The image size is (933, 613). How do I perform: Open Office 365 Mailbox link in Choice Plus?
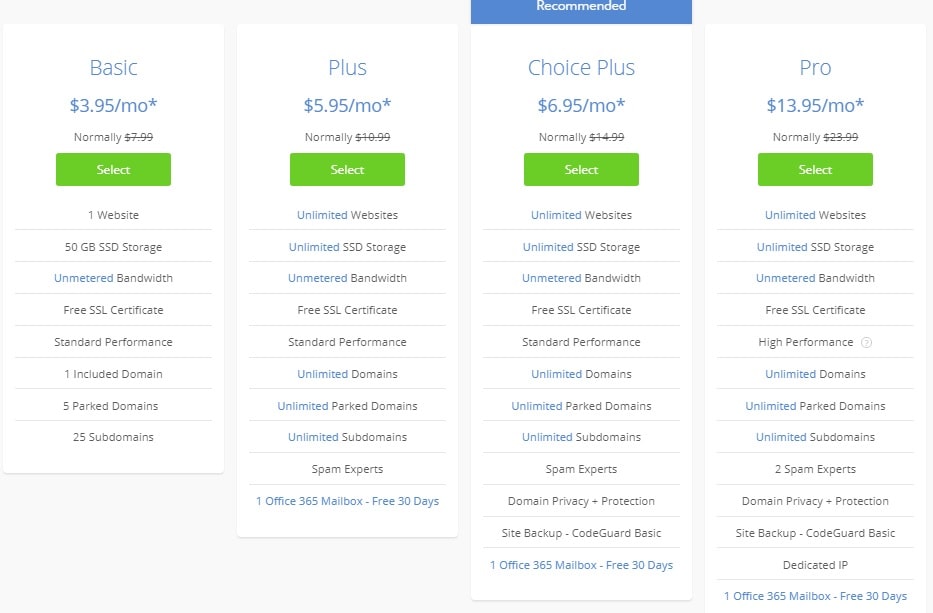[581, 565]
